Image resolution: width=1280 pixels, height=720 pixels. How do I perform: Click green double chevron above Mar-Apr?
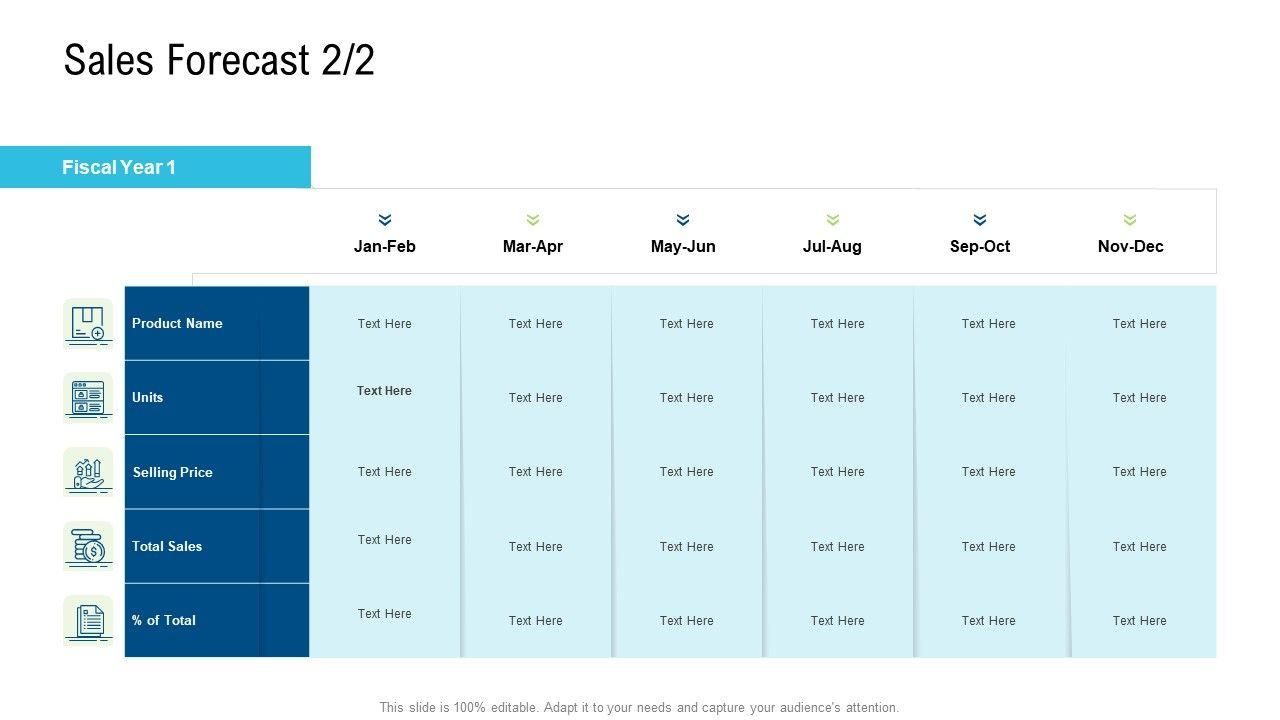pos(533,220)
